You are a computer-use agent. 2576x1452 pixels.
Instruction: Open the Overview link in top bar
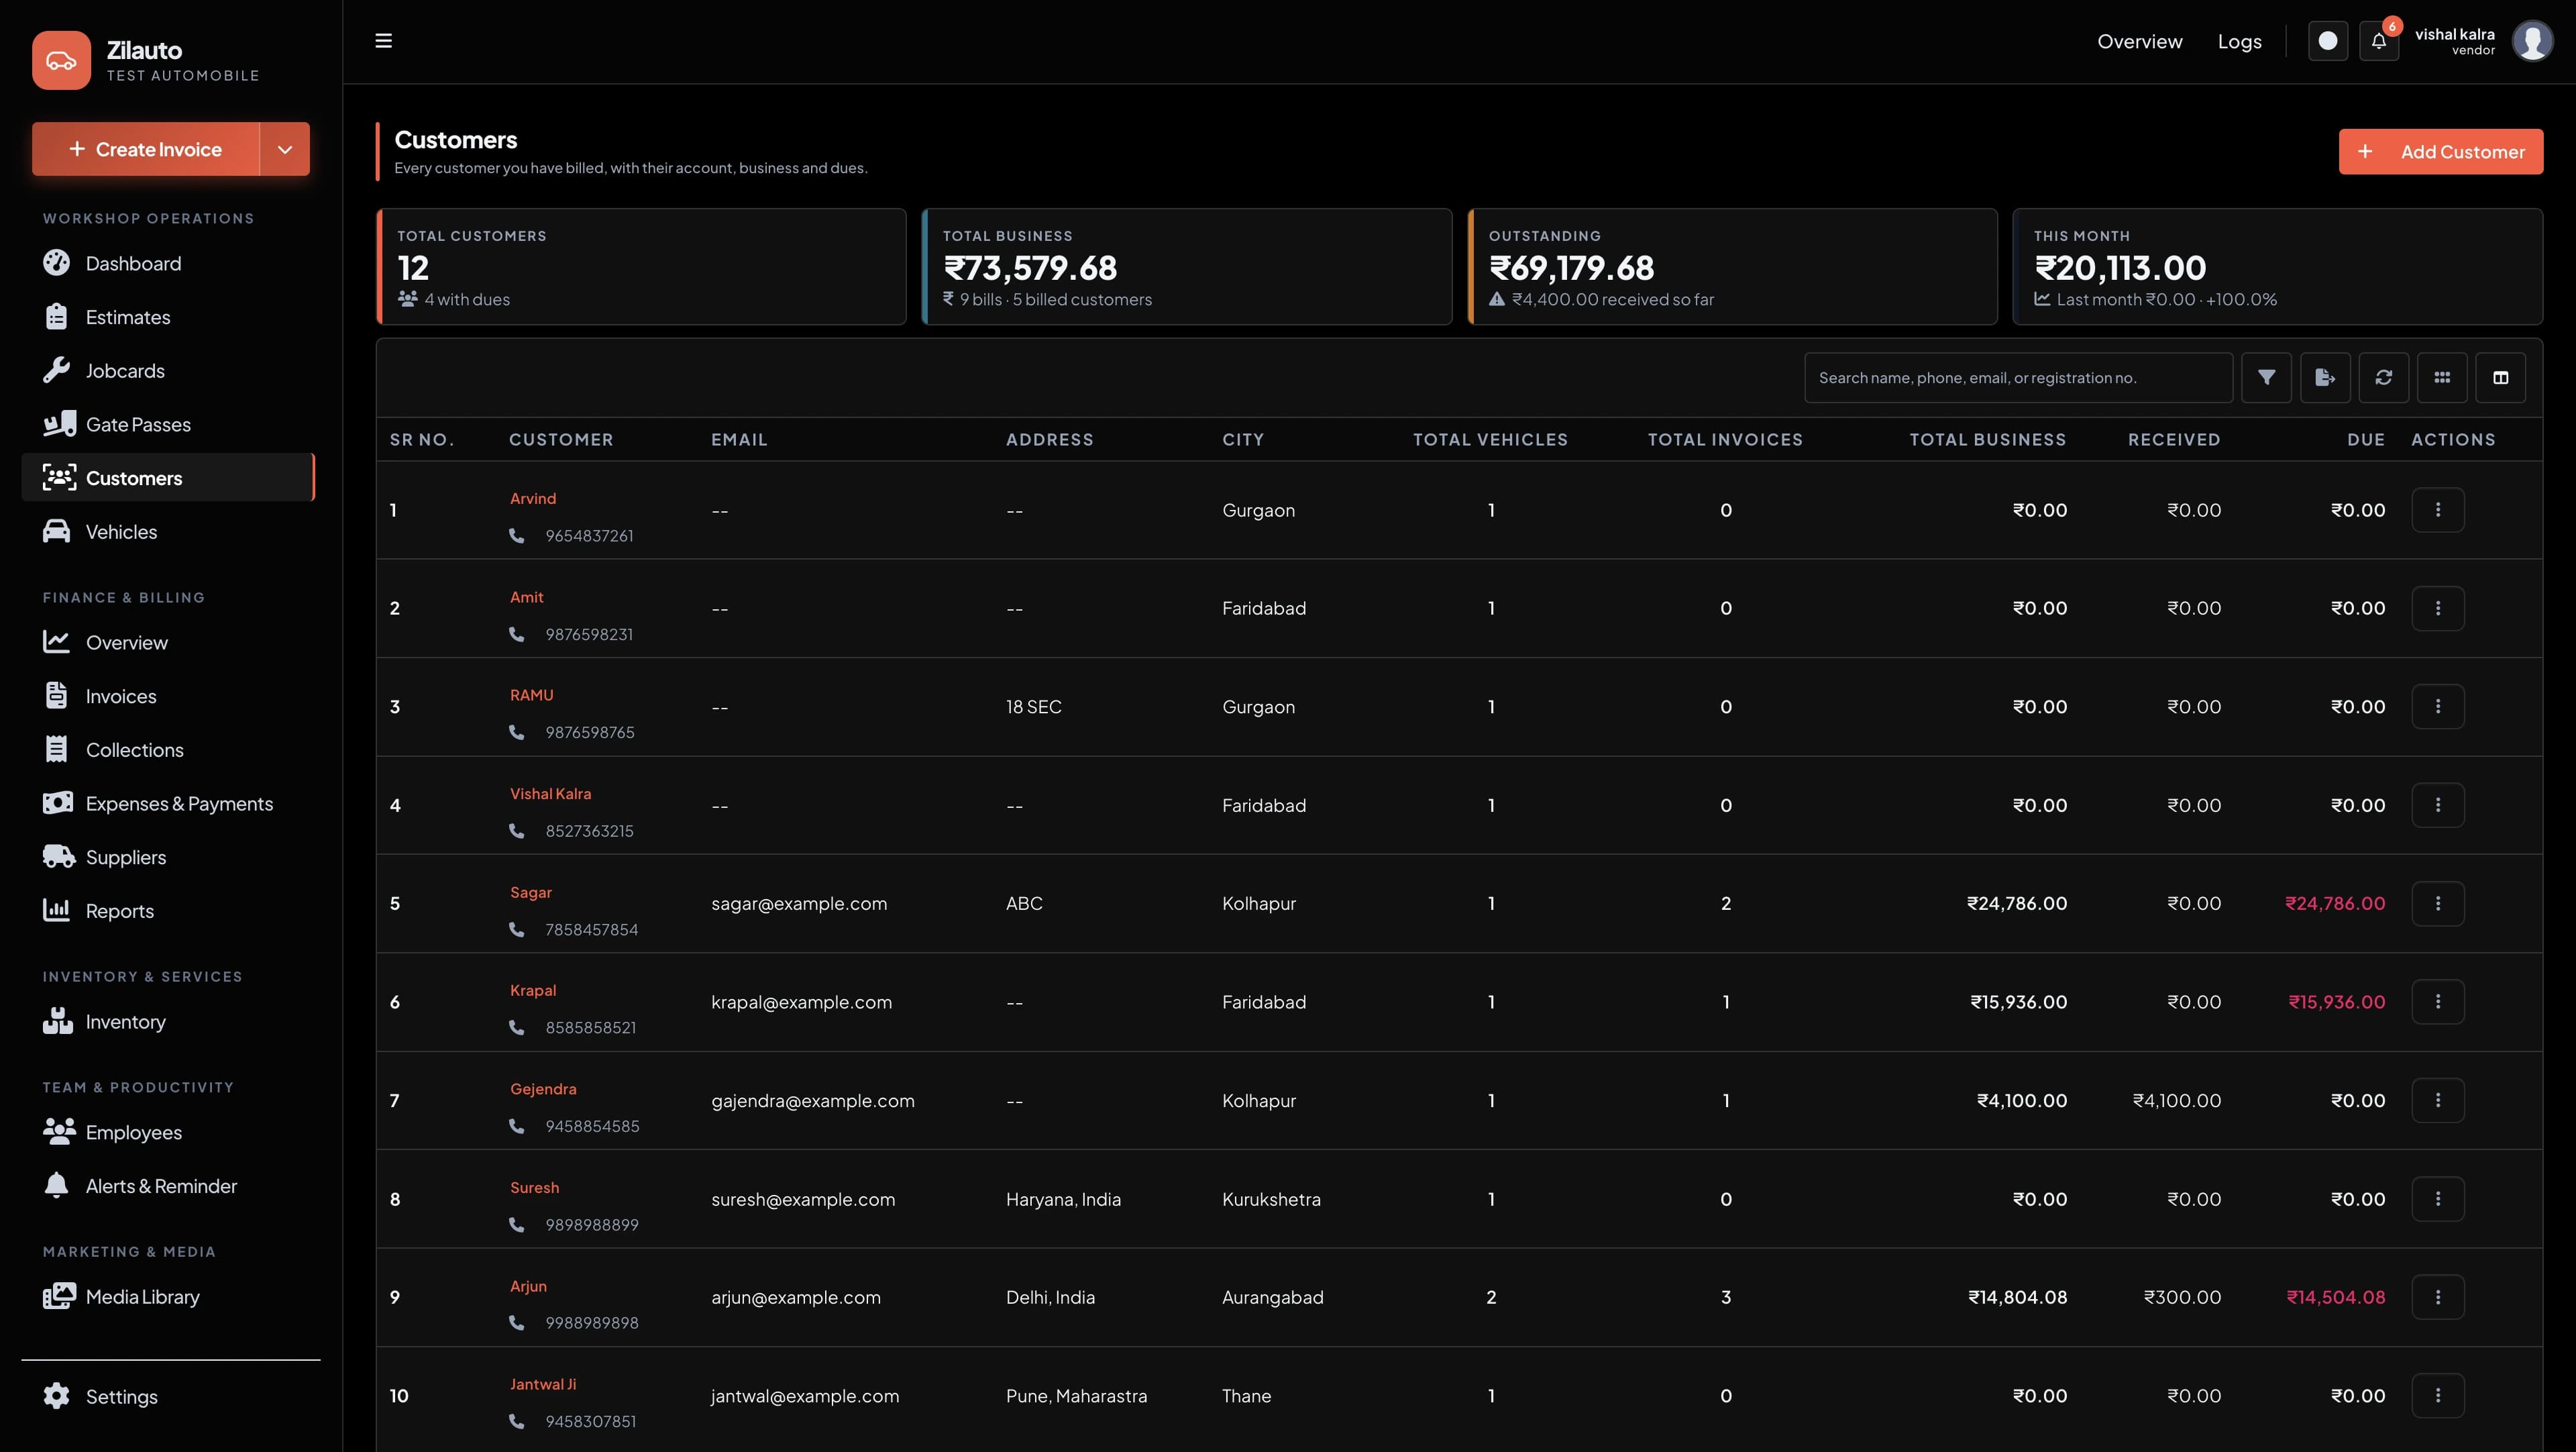2140,41
